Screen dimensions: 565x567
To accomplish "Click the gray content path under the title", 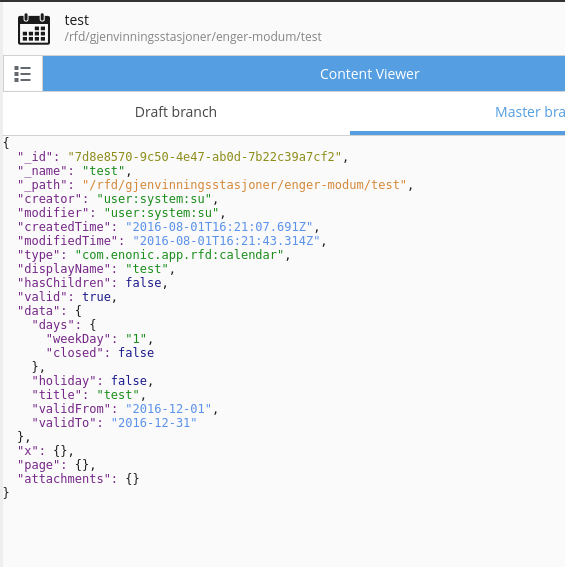I will 193,37.
